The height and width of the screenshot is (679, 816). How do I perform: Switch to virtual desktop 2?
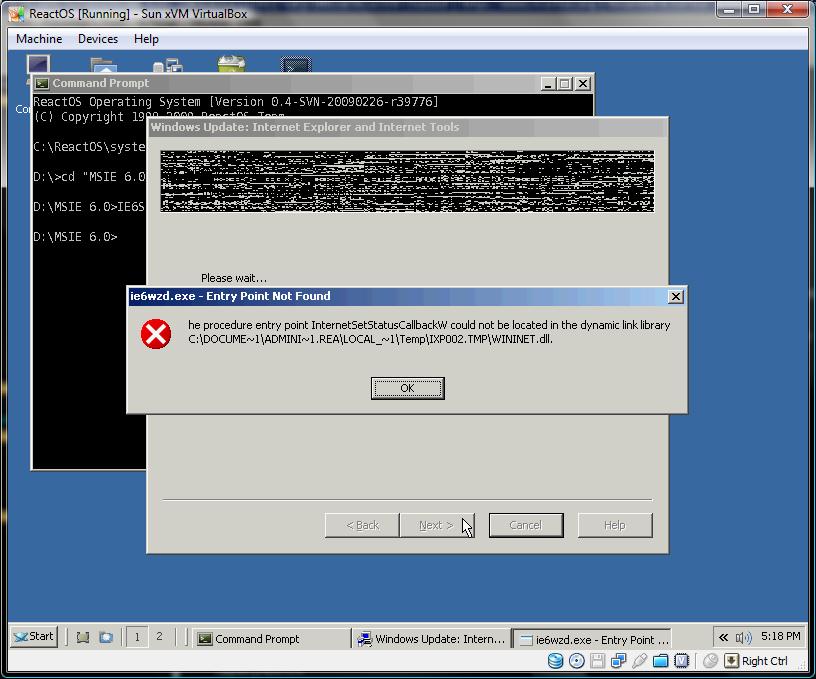159,637
